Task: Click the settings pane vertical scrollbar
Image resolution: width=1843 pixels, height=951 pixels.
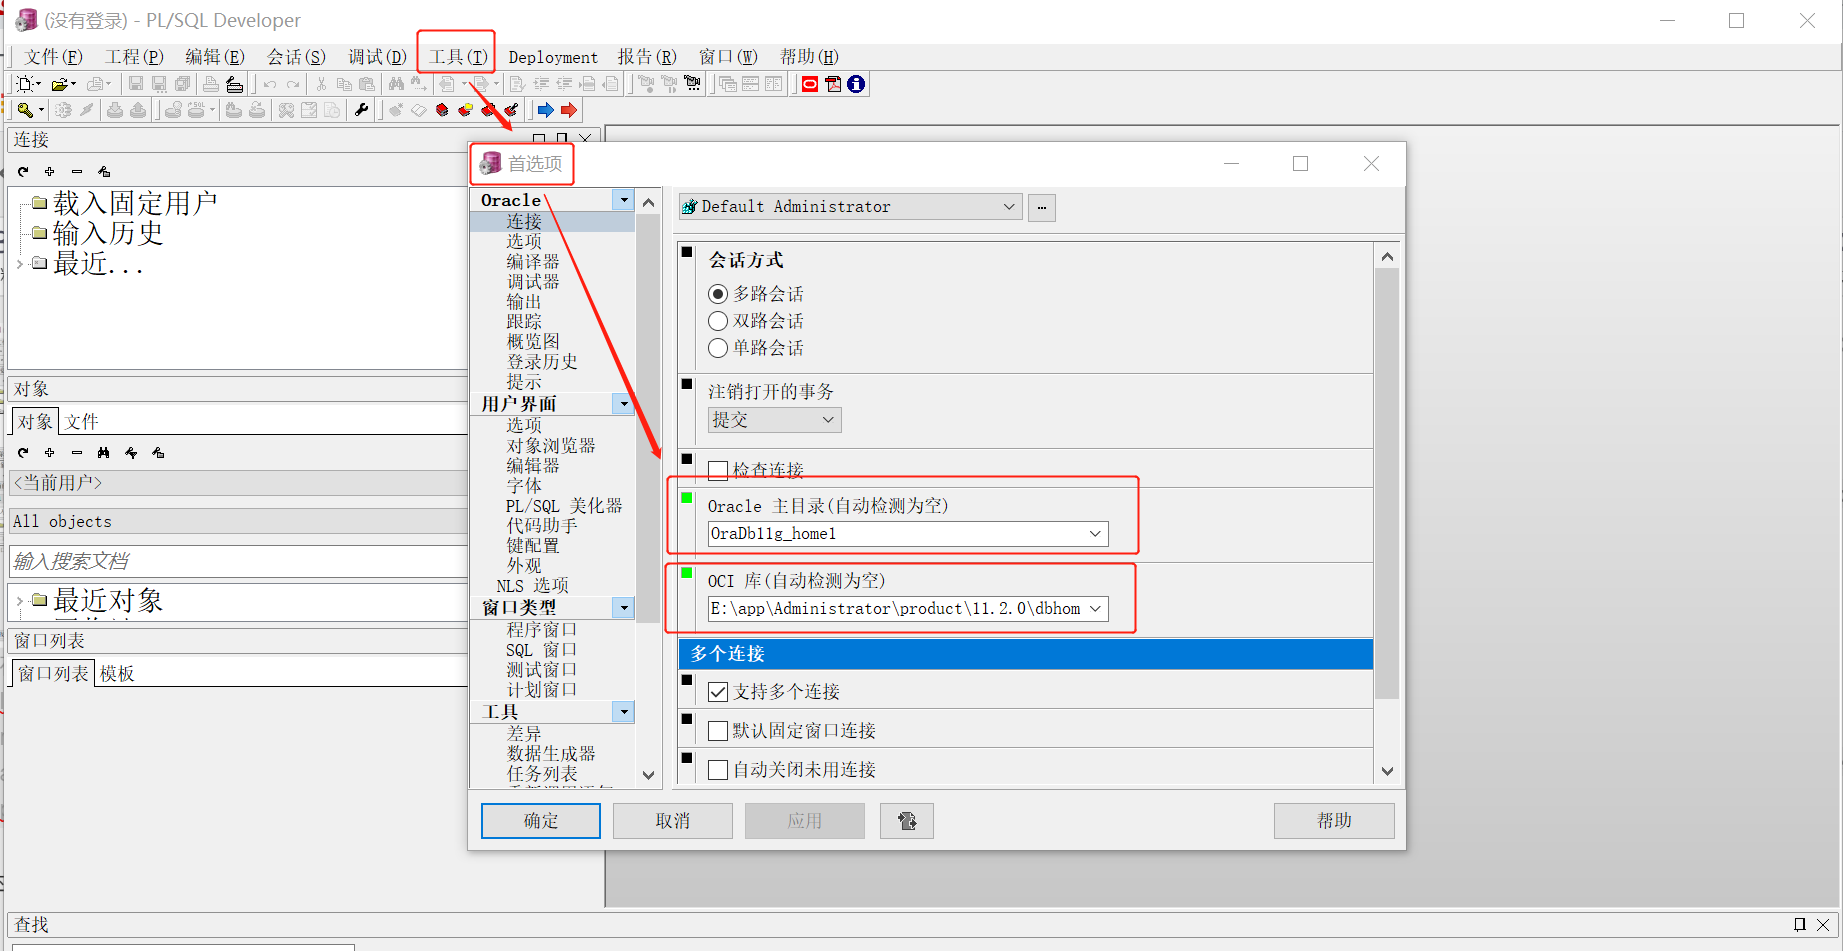Action: pyautogui.click(x=1387, y=483)
